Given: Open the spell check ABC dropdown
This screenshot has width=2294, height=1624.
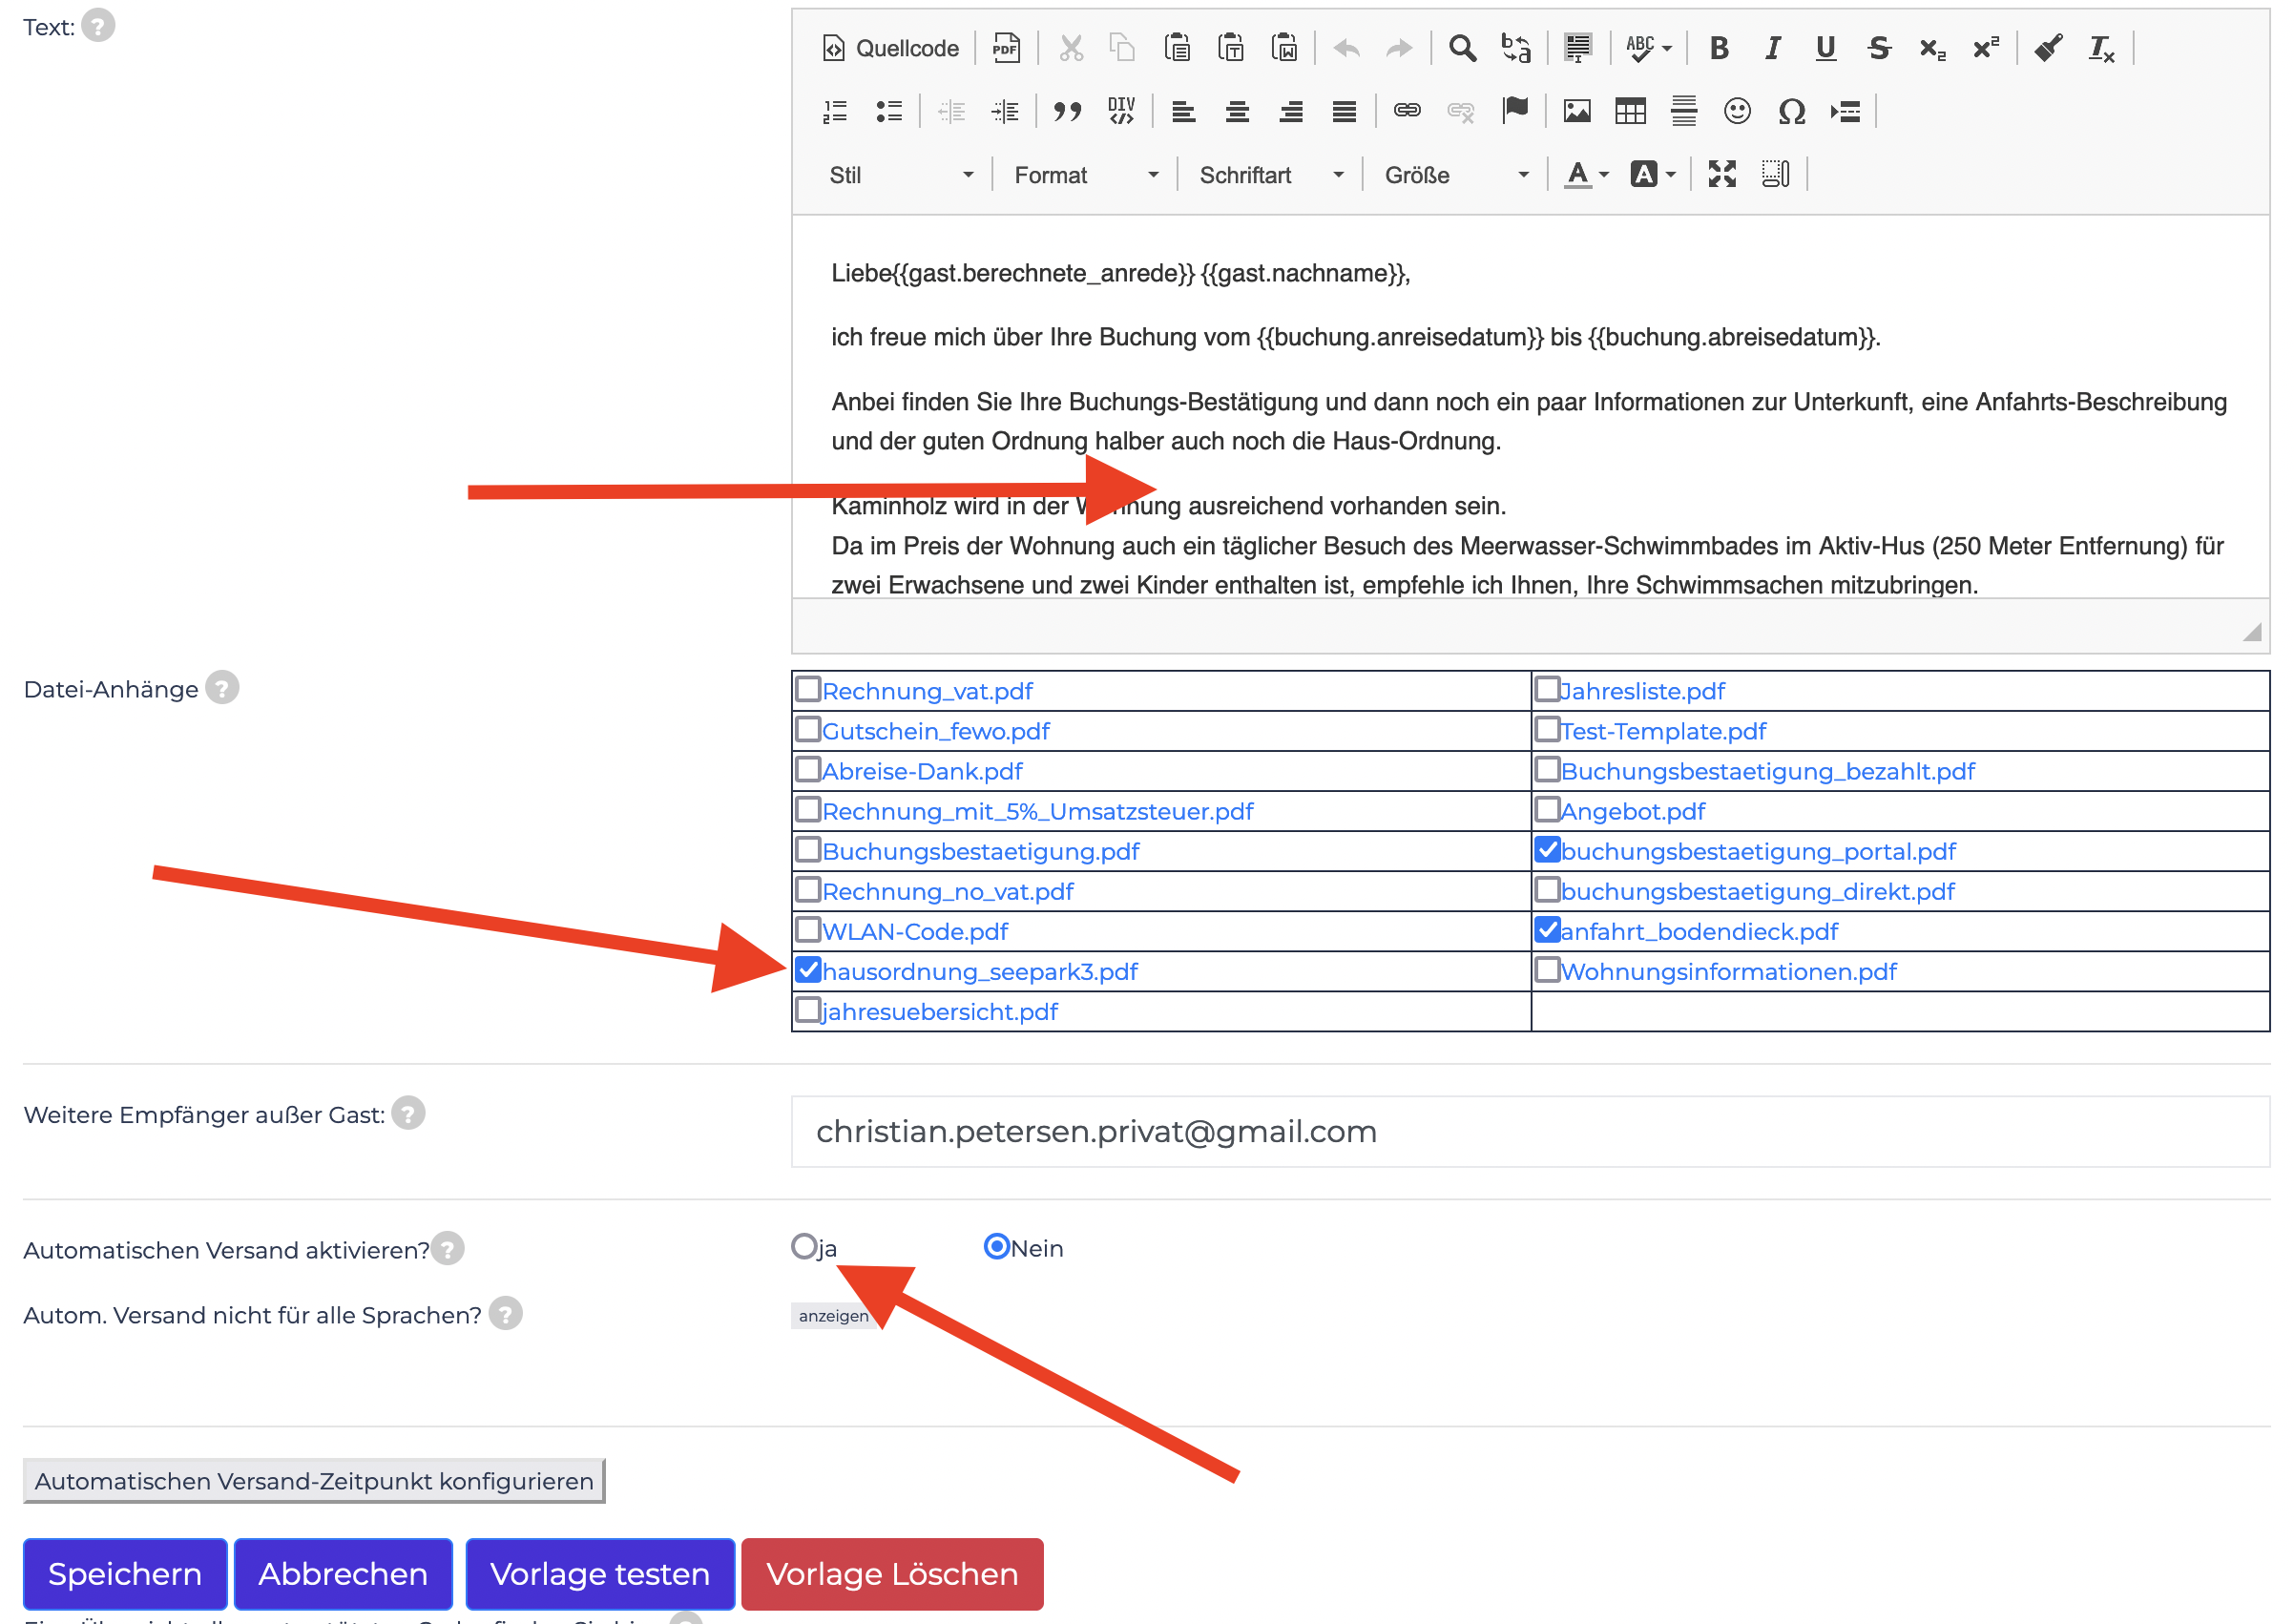Looking at the screenshot, I should (x=1648, y=48).
